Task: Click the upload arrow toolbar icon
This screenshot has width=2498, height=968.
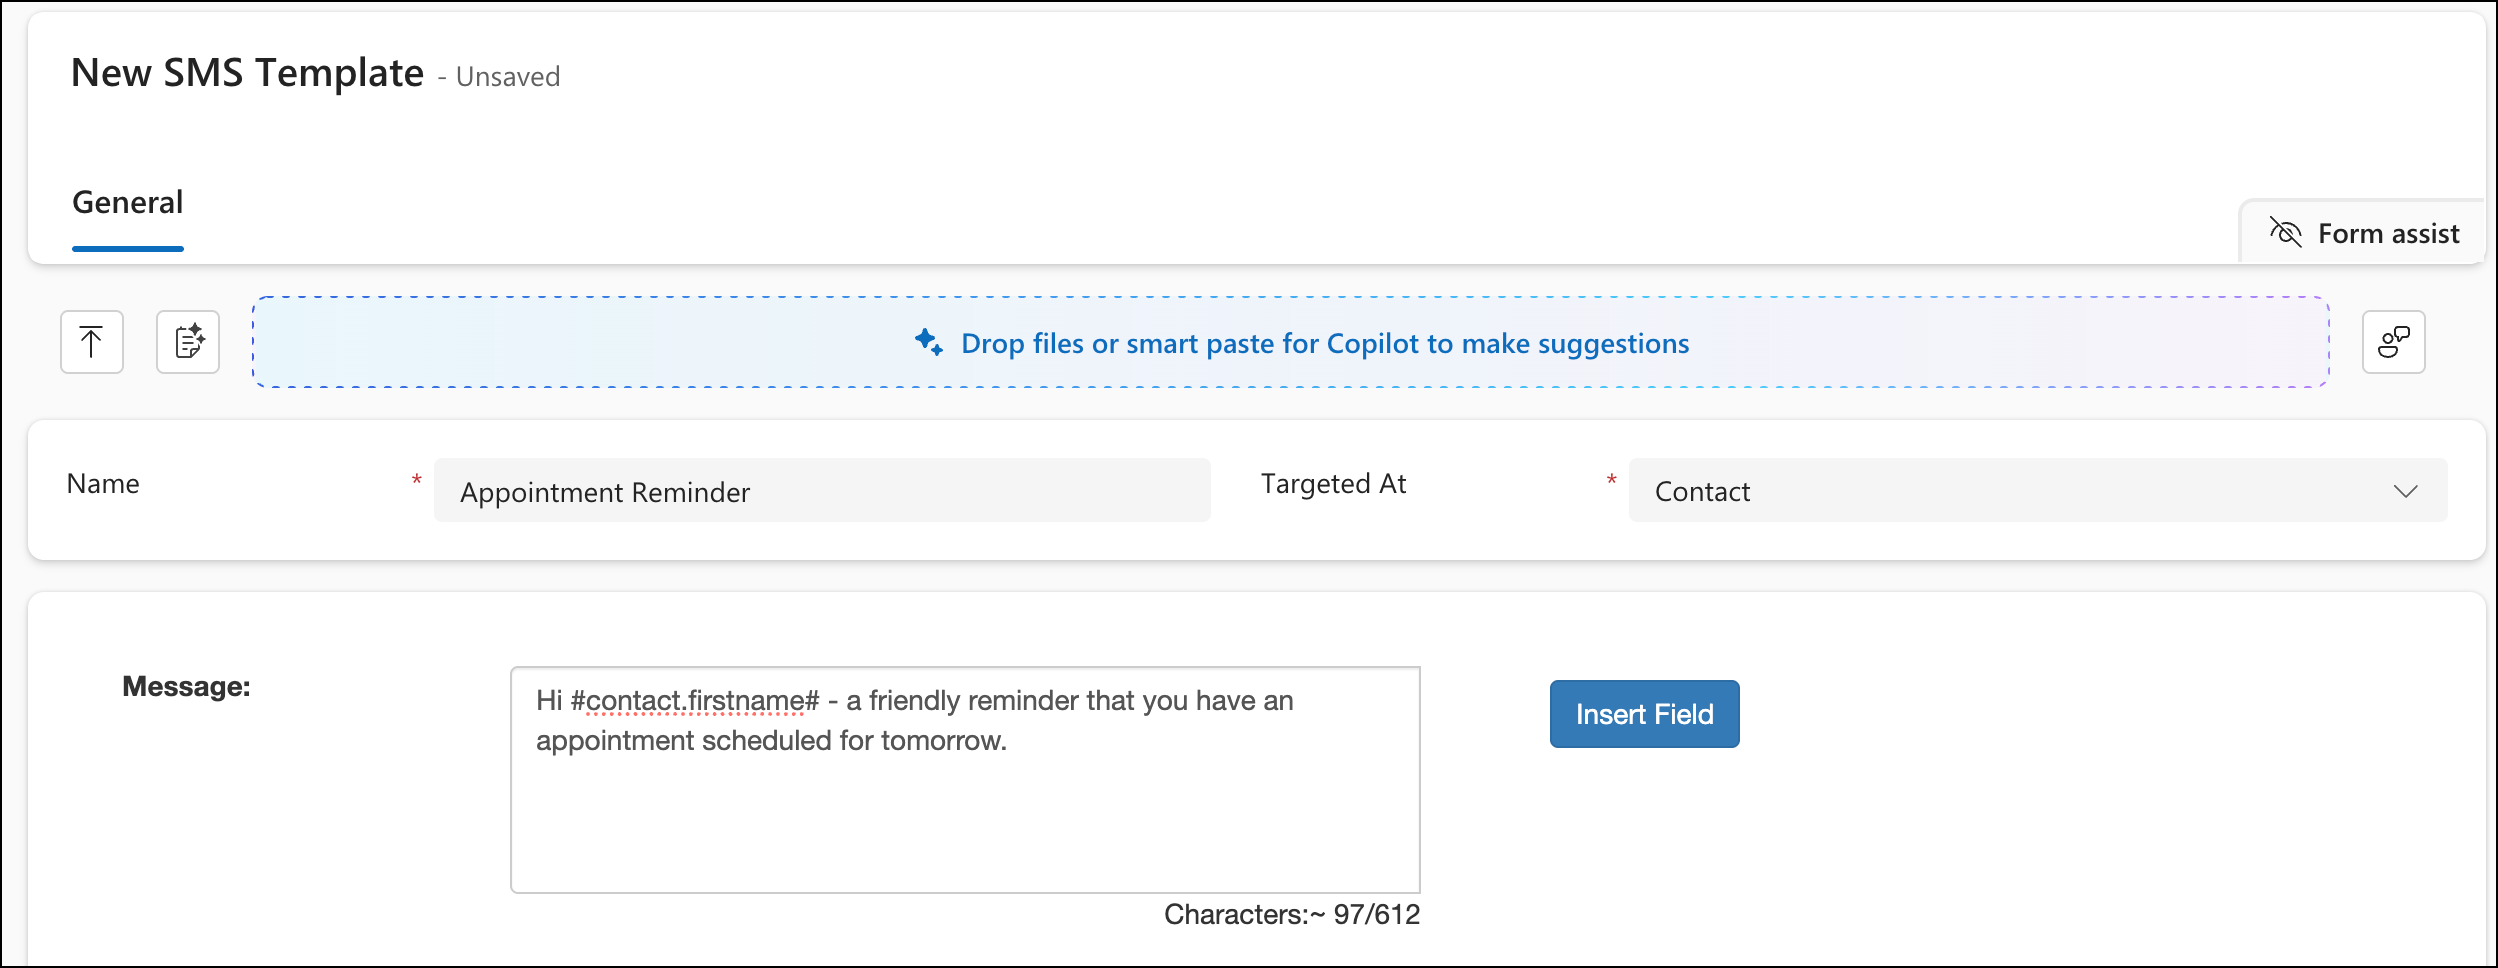Action: (x=91, y=342)
